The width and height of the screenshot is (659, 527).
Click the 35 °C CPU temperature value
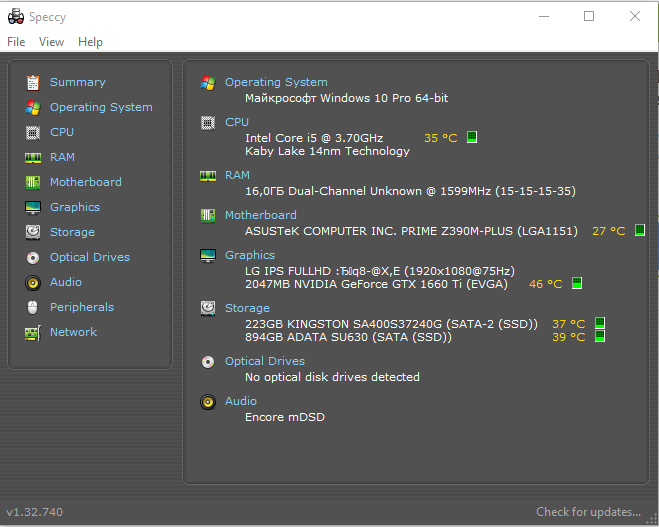440,138
